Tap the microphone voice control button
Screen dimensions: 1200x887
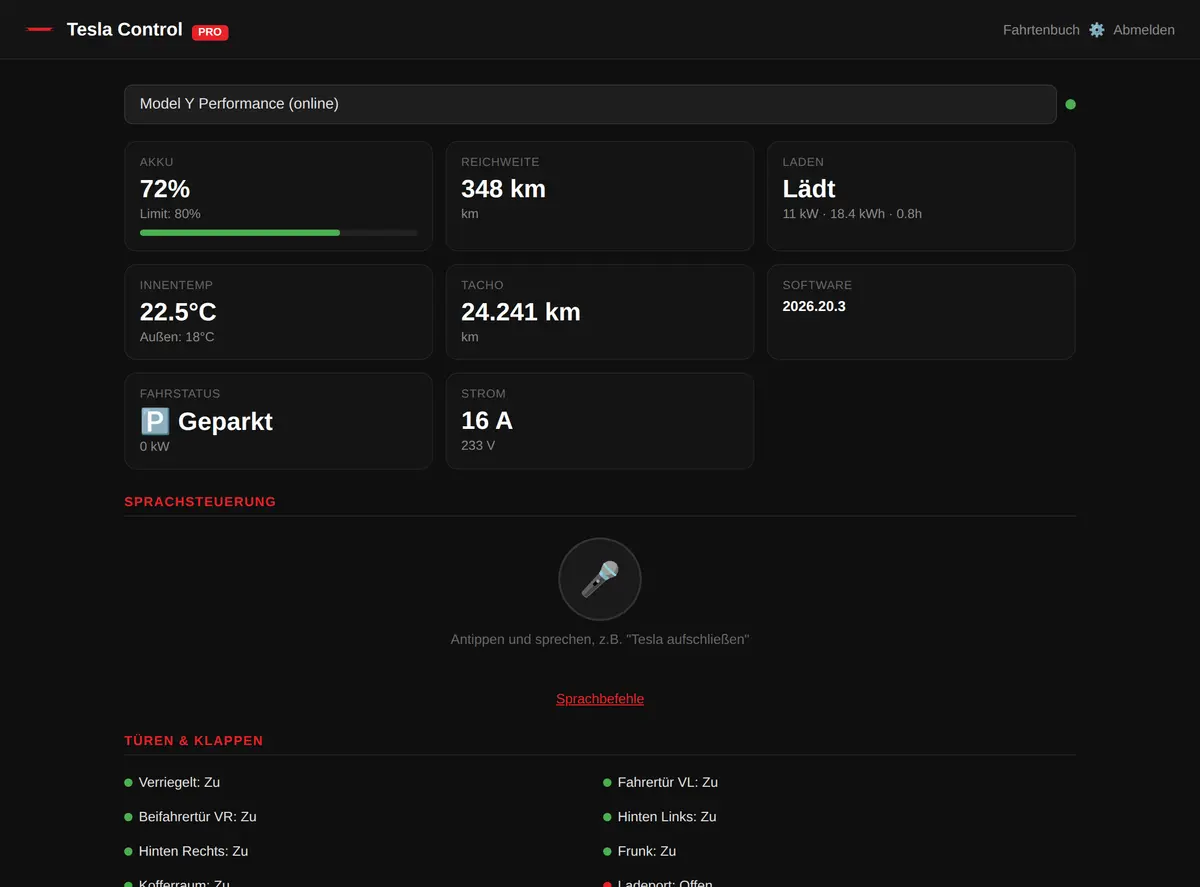click(x=600, y=579)
